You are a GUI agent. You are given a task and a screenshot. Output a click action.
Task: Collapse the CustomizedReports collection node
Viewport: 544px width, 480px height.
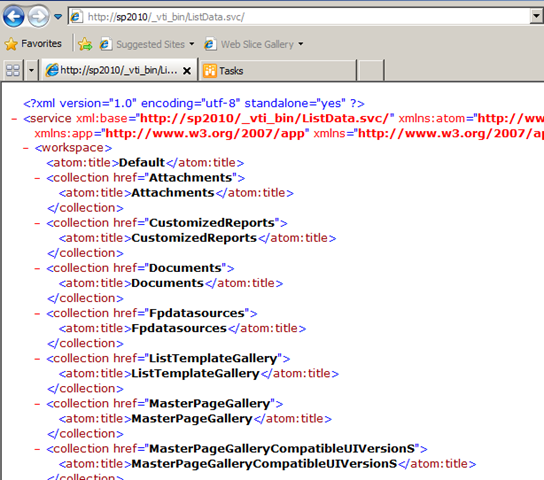pyautogui.click(x=37, y=223)
